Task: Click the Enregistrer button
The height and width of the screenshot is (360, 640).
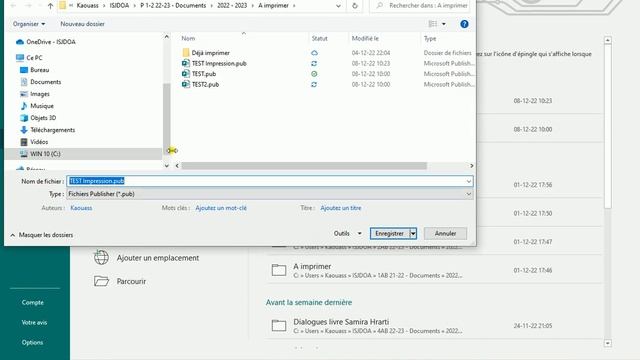Action: pyautogui.click(x=390, y=233)
